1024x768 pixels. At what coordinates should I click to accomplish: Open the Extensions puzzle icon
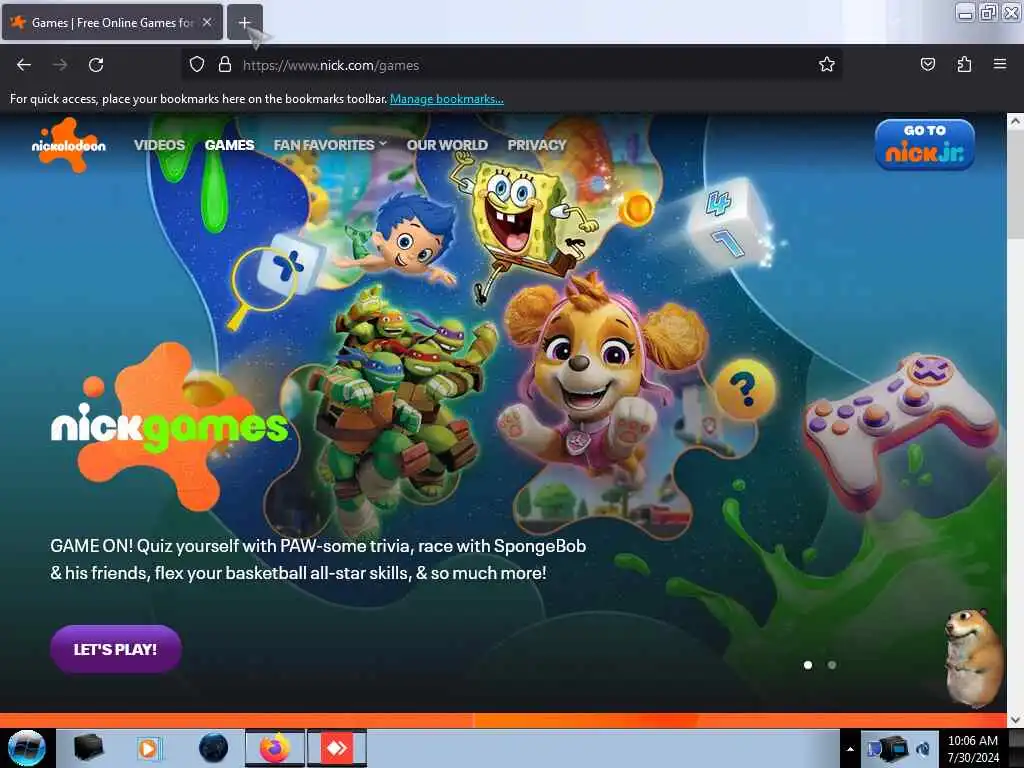pos(964,64)
